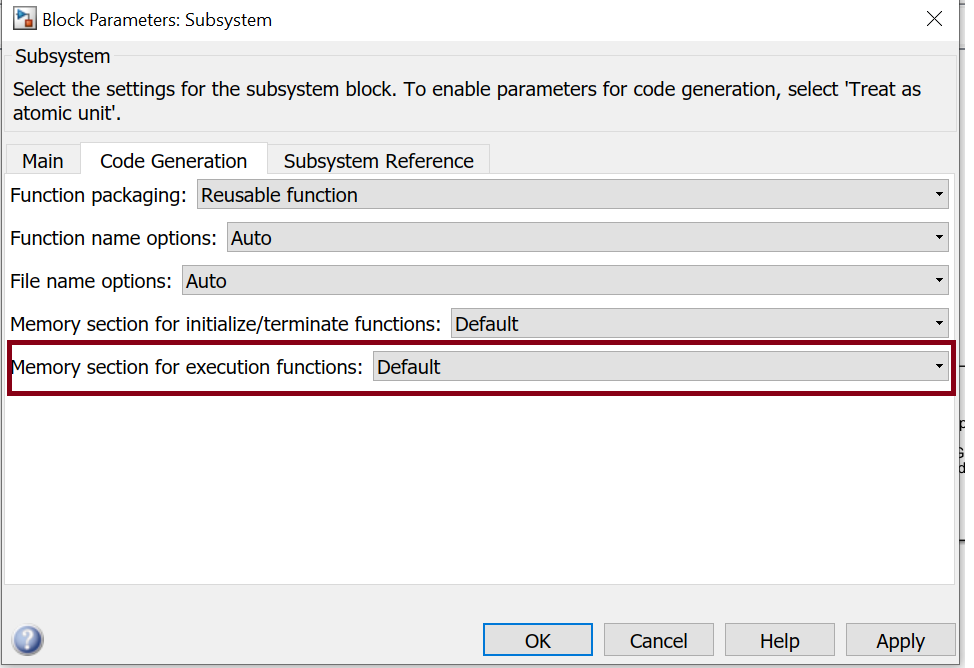Click the Cancel button
The image size is (974, 668).
tap(658, 640)
